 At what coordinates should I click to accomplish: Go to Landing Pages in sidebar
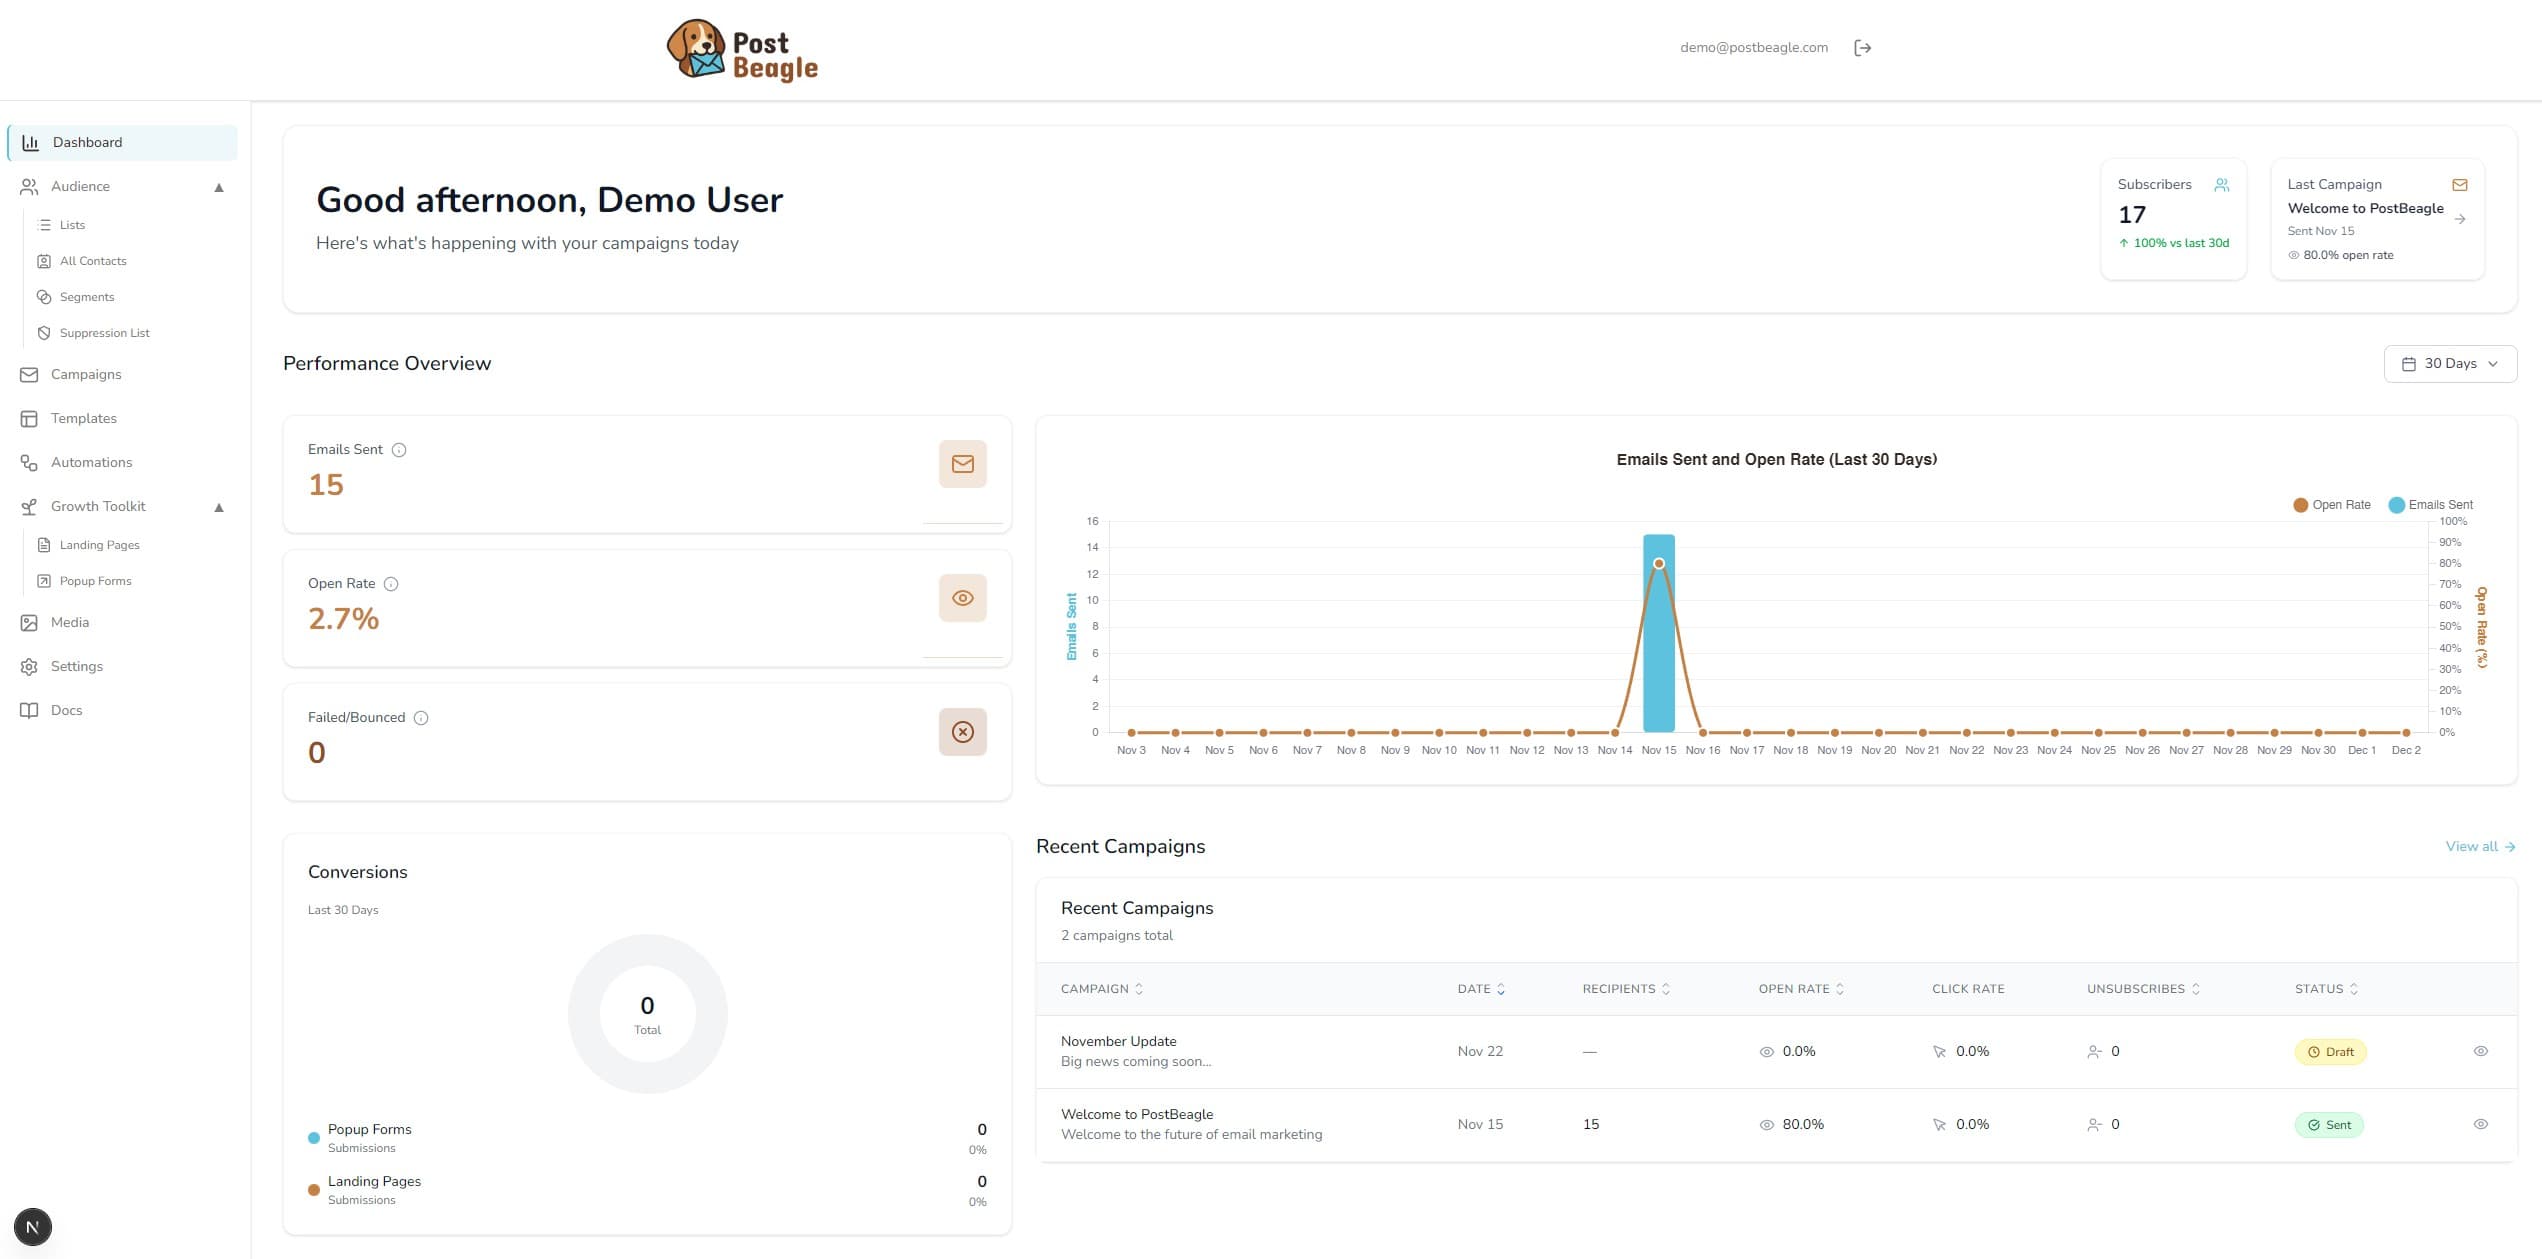tap(99, 545)
